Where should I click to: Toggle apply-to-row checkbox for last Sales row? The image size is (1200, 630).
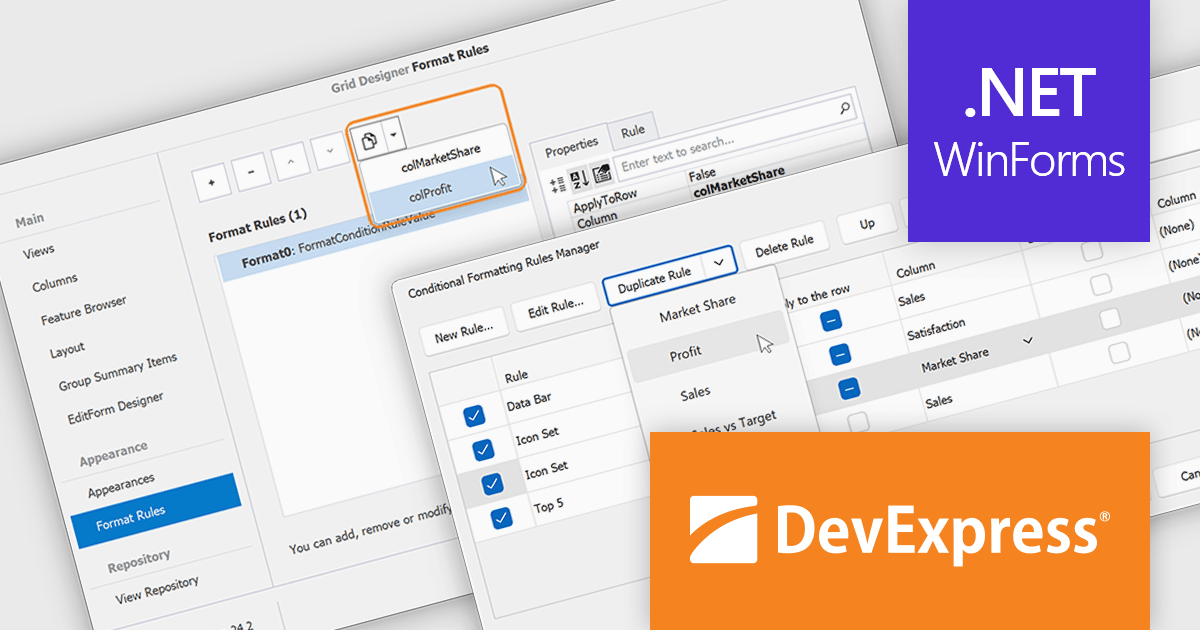[x=858, y=421]
